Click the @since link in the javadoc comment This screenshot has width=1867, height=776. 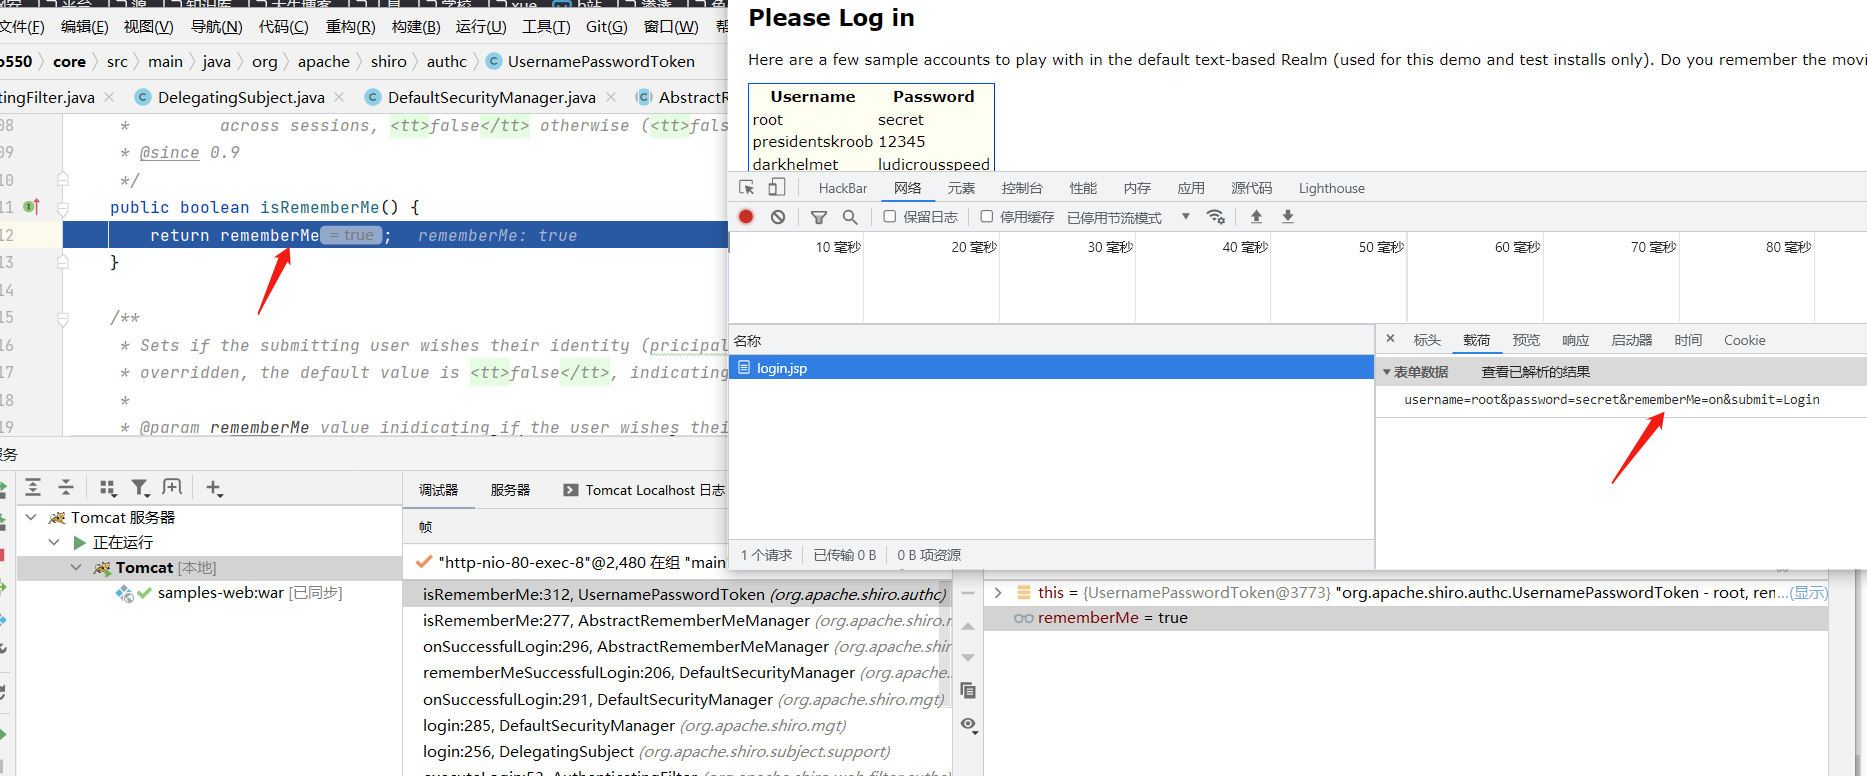click(169, 152)
